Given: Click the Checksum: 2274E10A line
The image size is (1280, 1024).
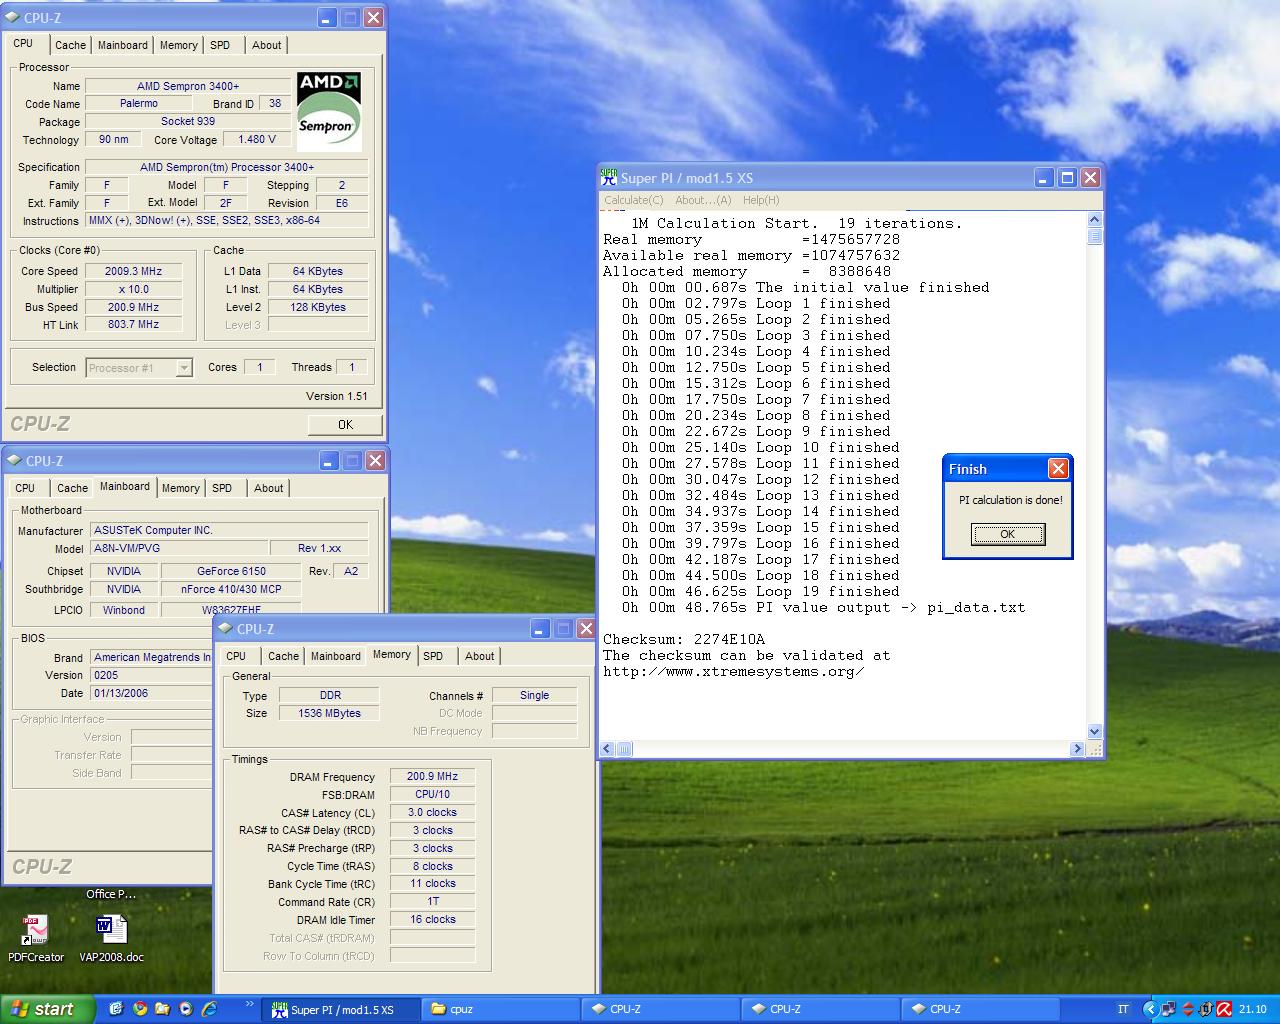Looking at the screenshot, I should pyautogui.click(x=684, y=639).
